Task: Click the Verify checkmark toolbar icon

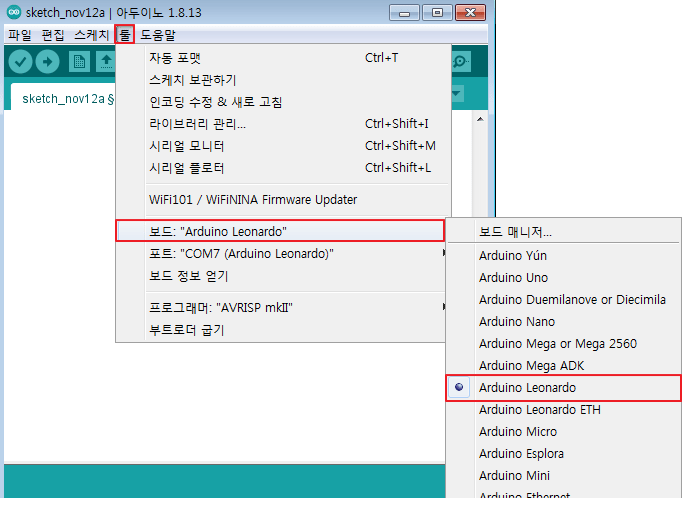Action: [x=20, y=62]
